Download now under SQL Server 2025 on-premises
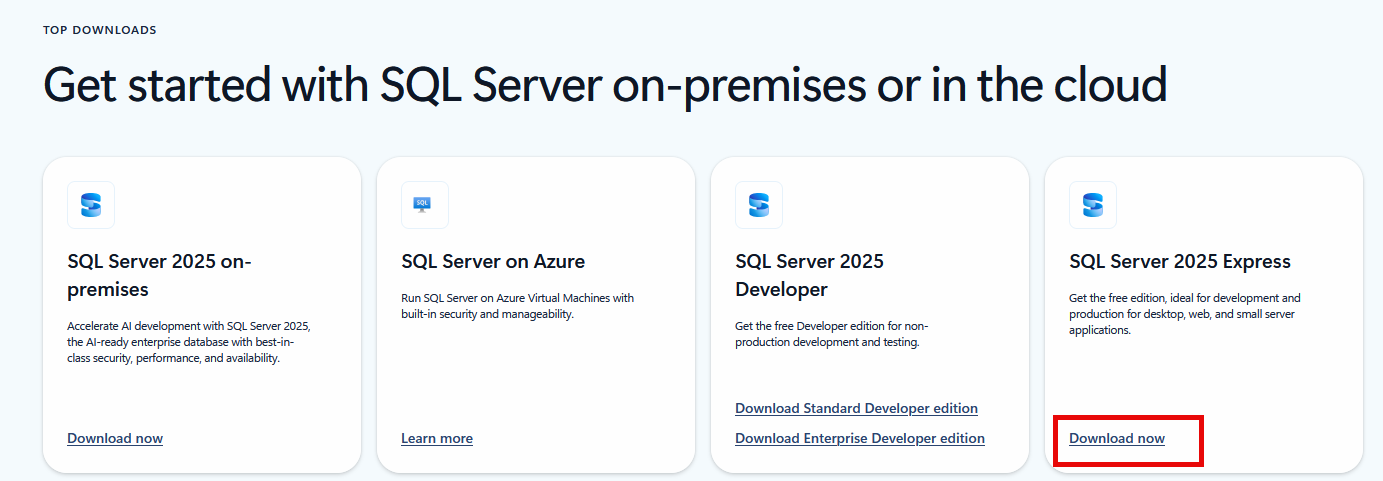Image resolution: width=1383 pixels, height=481 pixels. point(115,438)
